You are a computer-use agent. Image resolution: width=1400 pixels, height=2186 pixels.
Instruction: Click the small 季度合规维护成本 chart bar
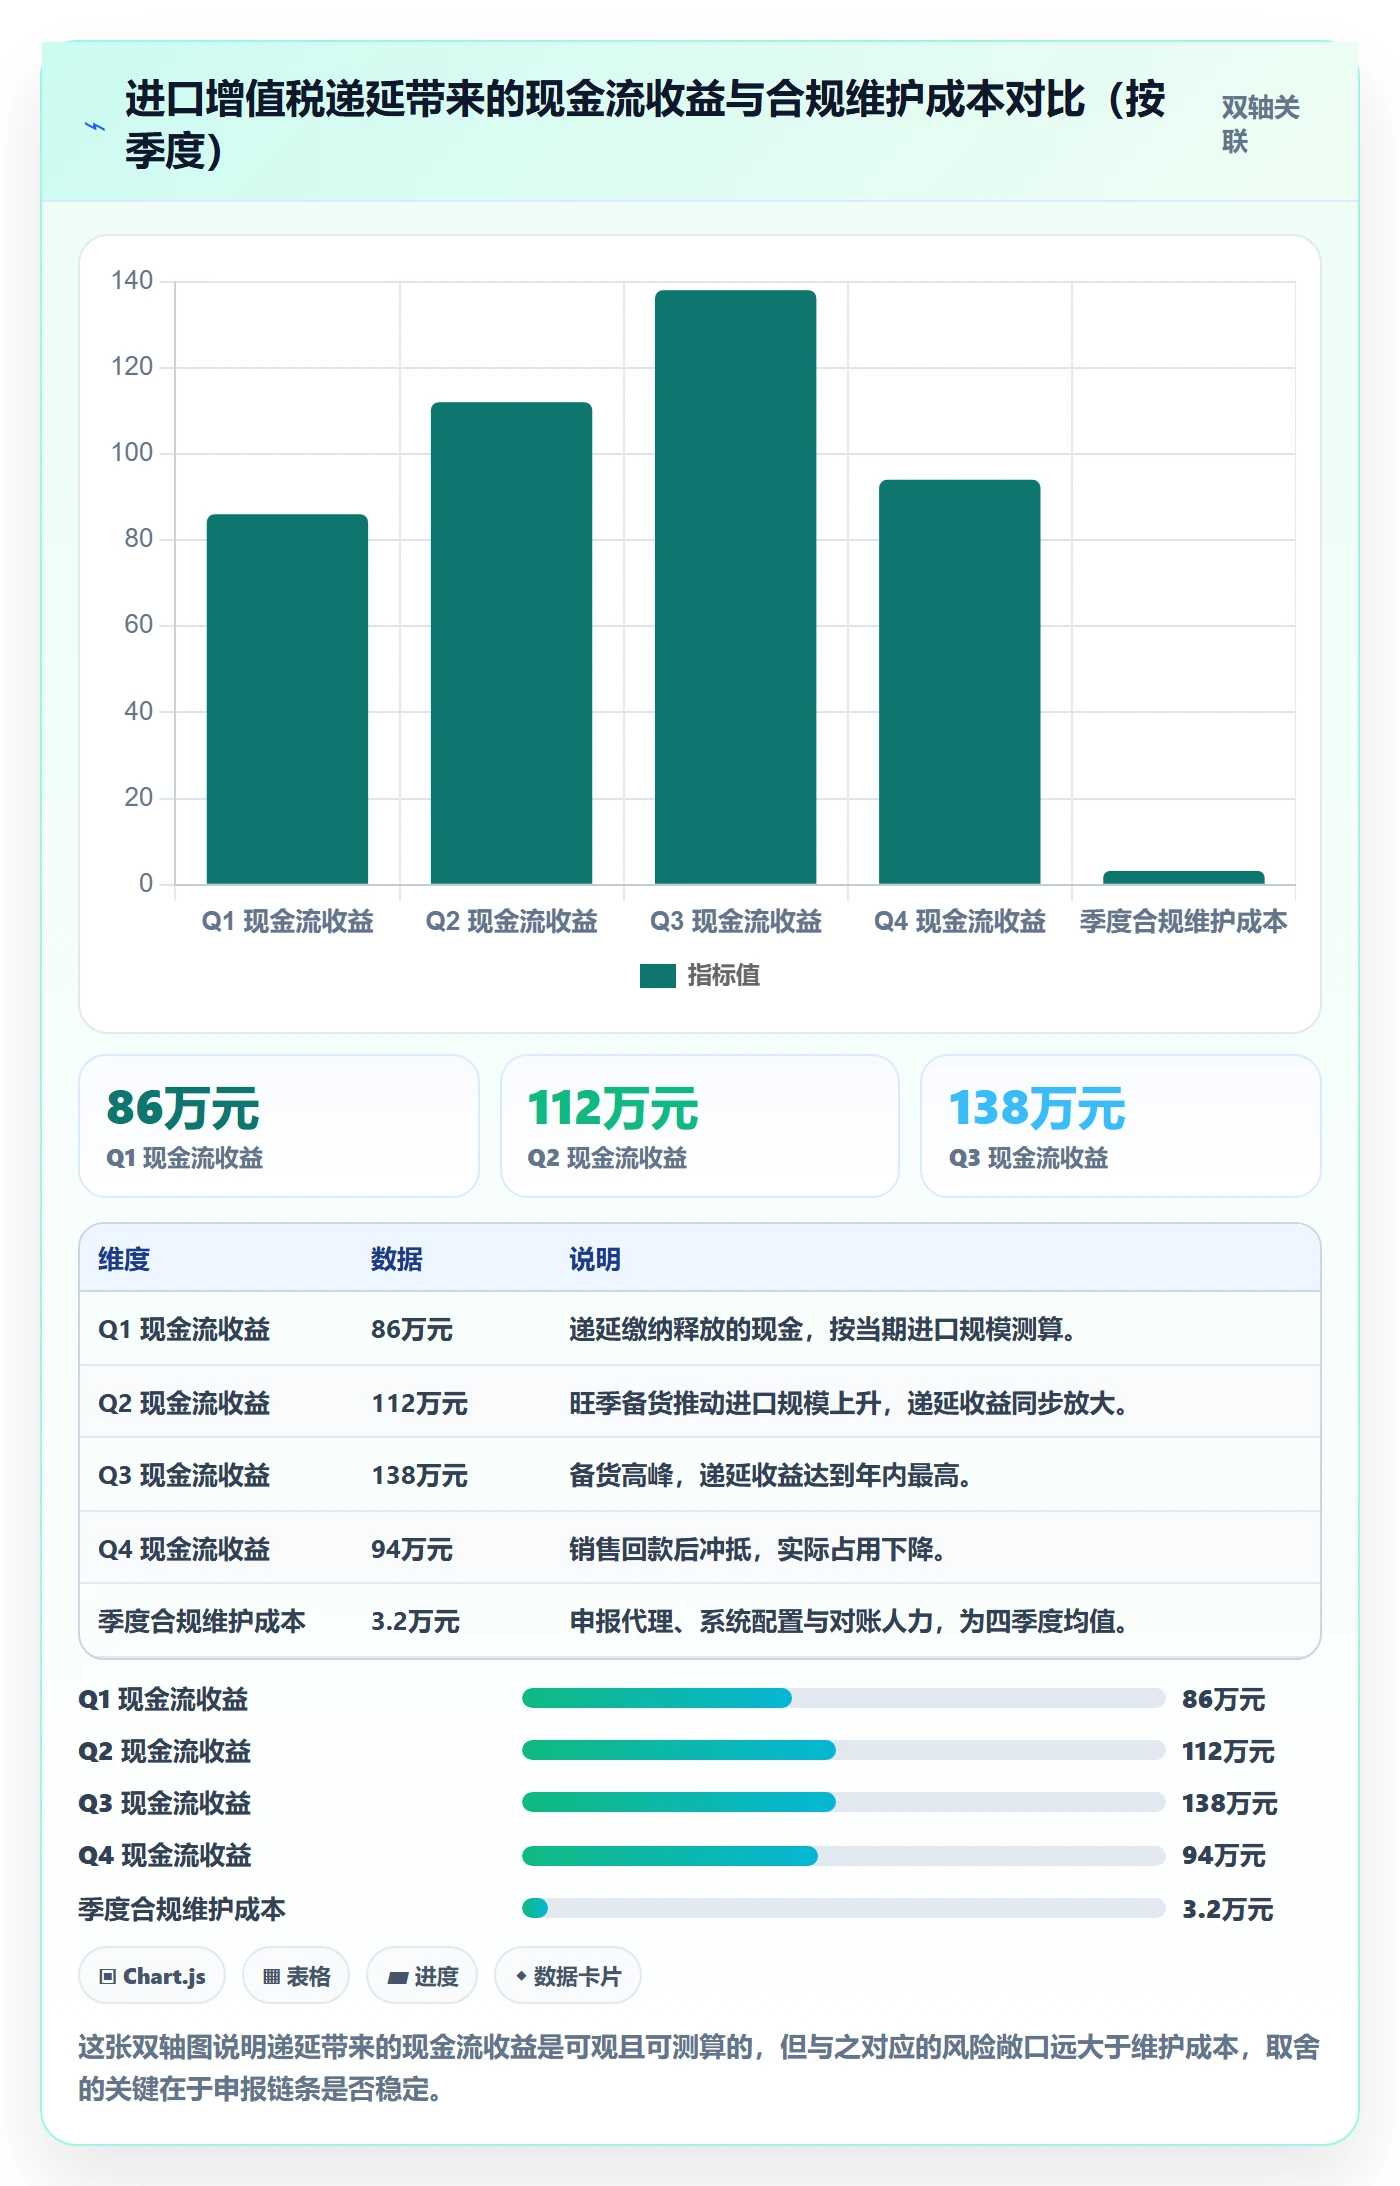coord(1183,877)
